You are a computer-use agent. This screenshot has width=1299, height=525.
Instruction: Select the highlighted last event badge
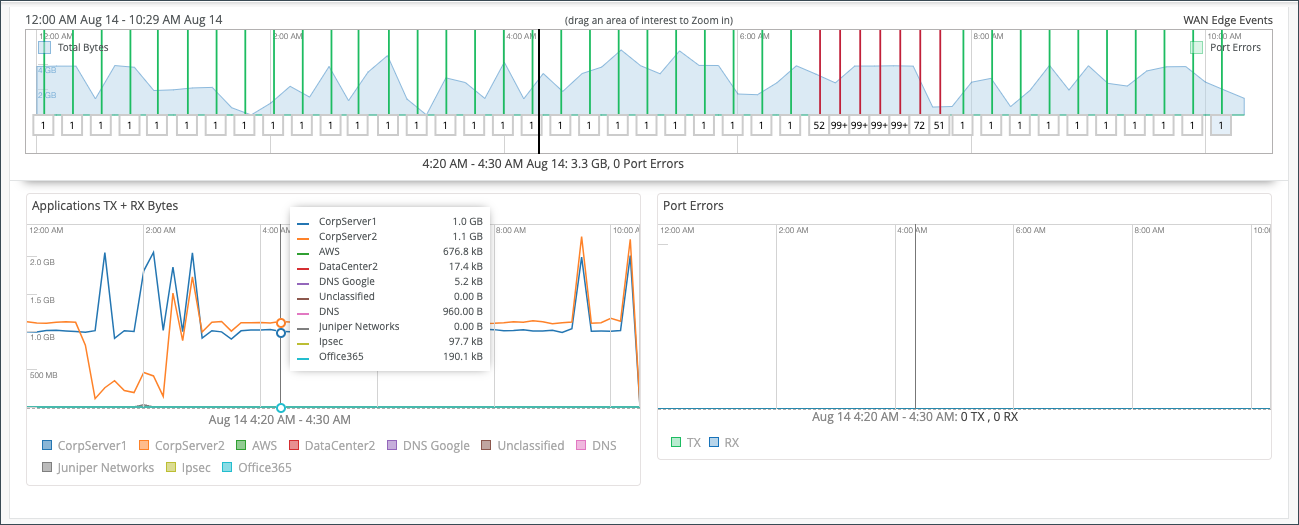click(x=1221, y=125)
